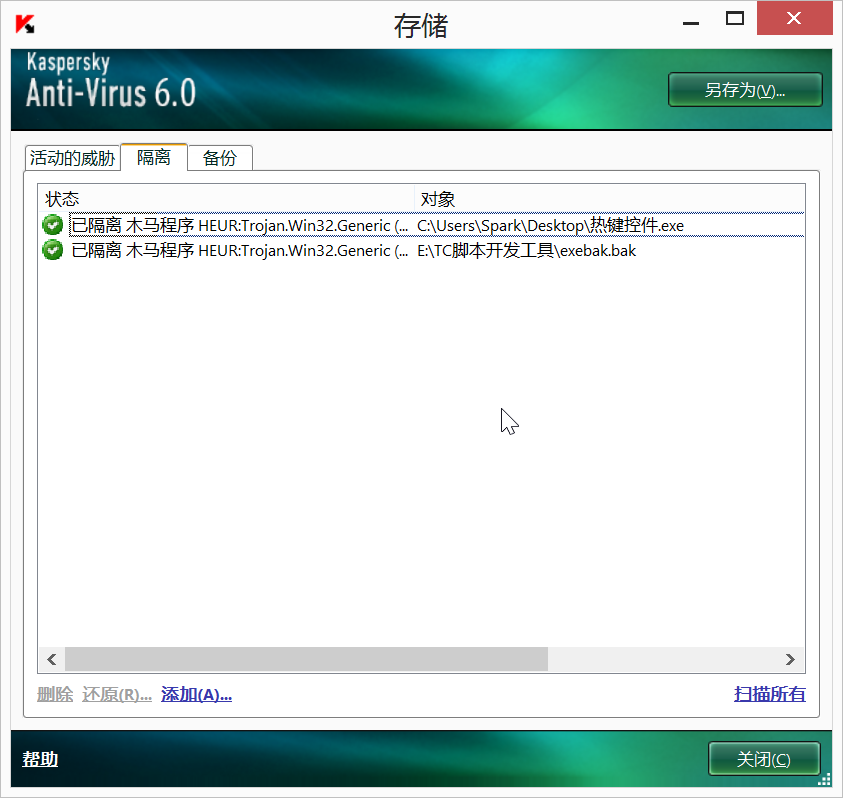Image resolution: width=843 pixels, height=798 pixels.
Task: Click the 还原(R)... link
Action: pyautogui.click(x=117, y=694)
